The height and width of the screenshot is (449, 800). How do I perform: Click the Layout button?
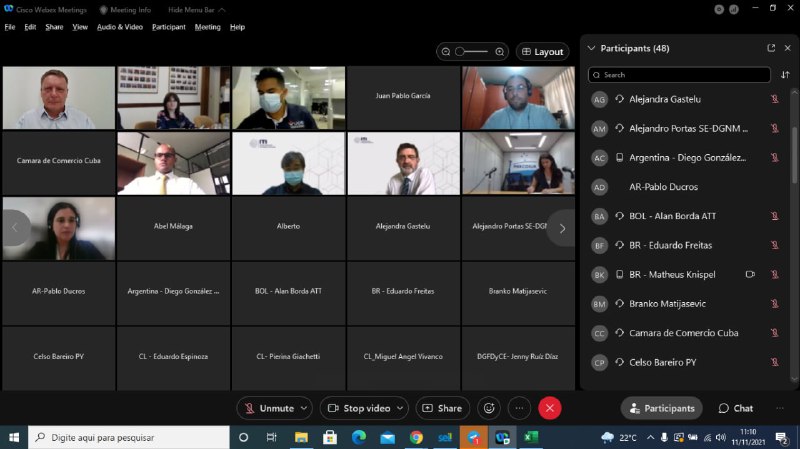pos(542,51)
